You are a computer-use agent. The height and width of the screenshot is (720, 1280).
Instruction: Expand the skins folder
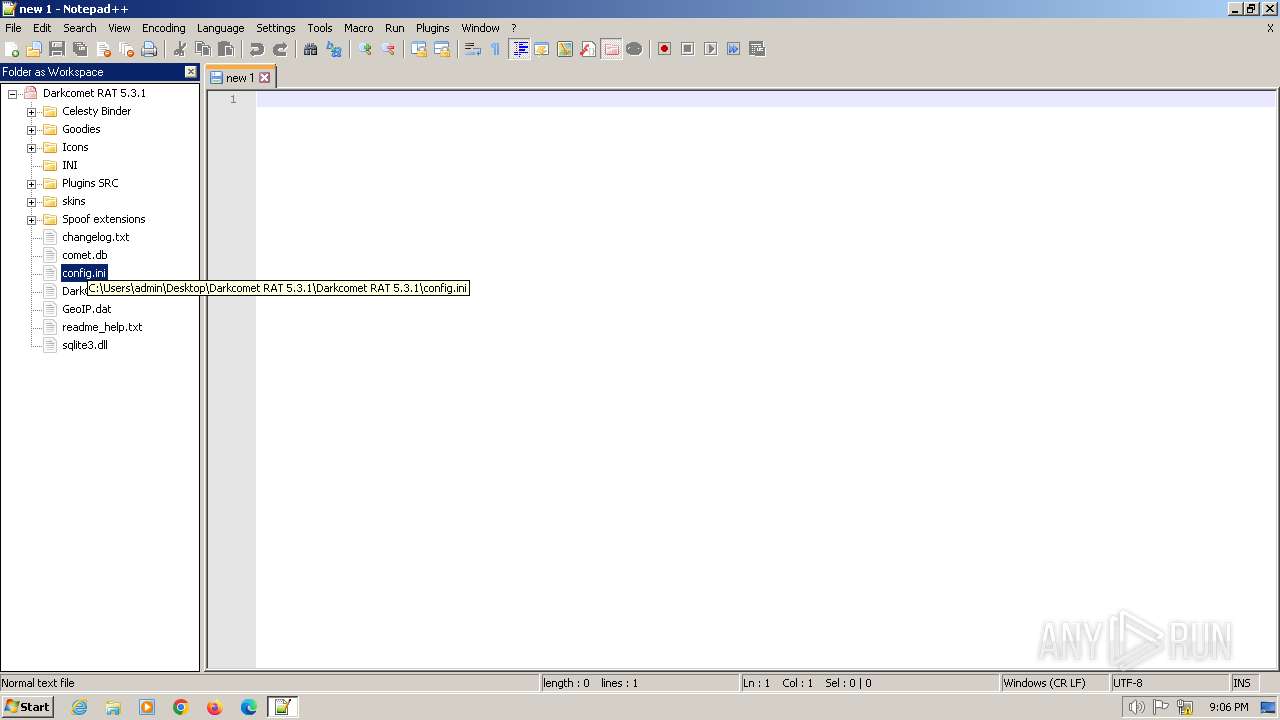(x=31, y=201)
